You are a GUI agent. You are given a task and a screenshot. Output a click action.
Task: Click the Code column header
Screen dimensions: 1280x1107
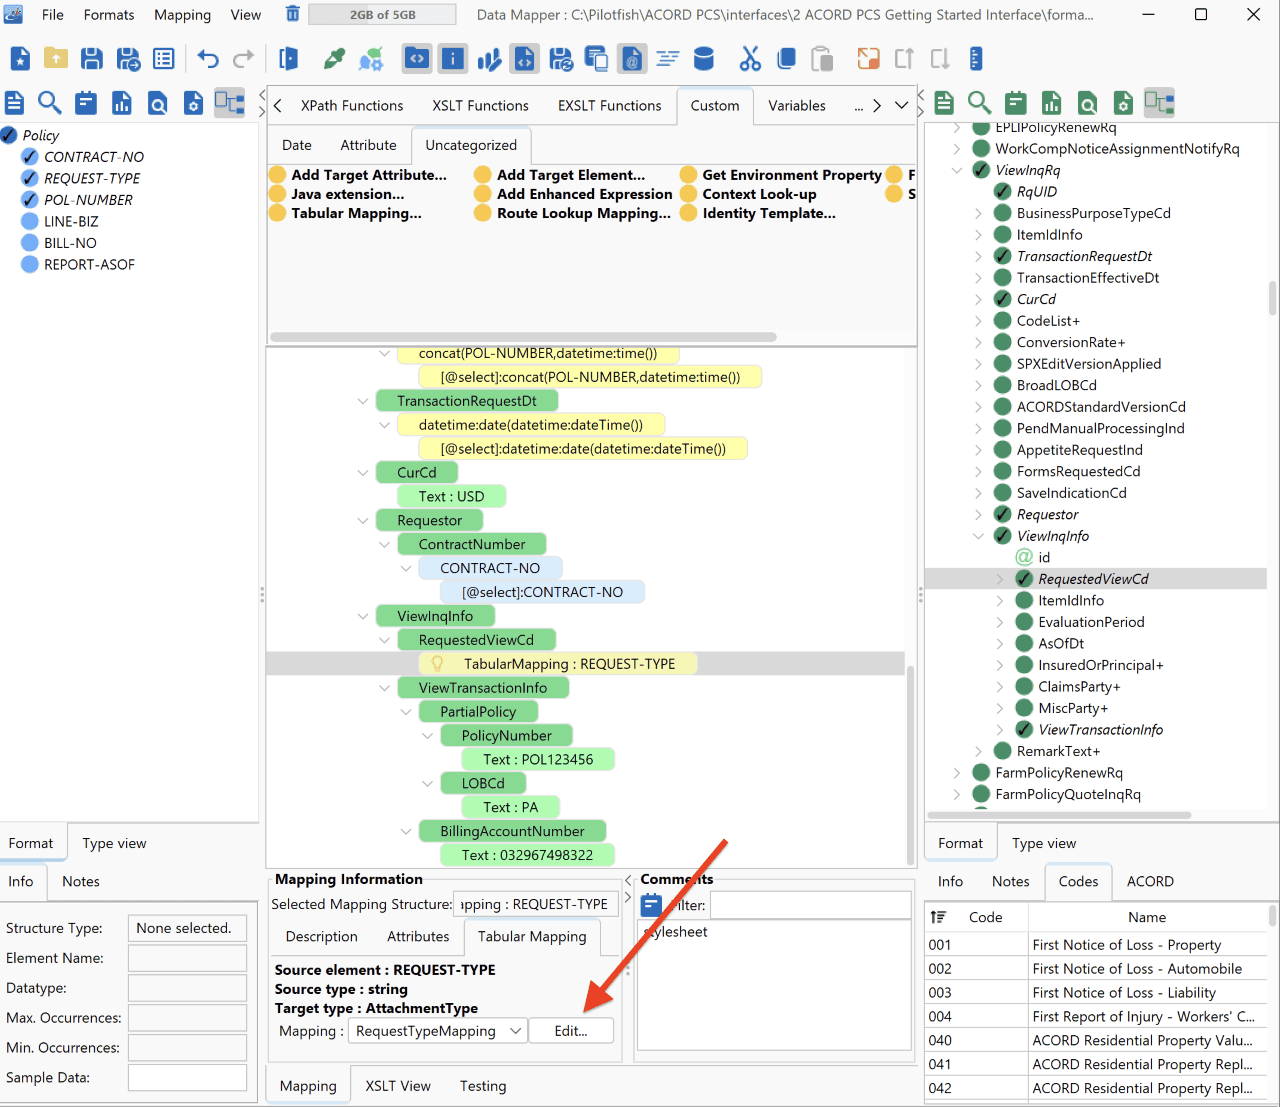[x=985, y=917]
